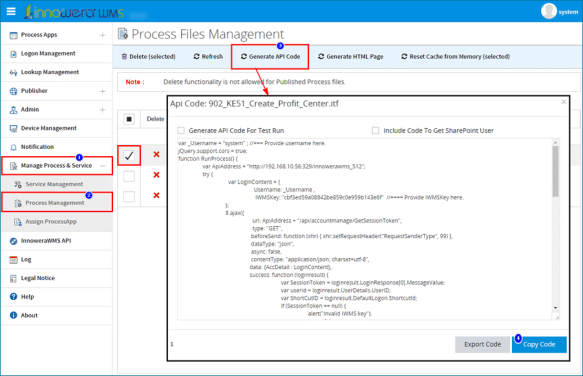Click the Export Code button

click(483, 344)
